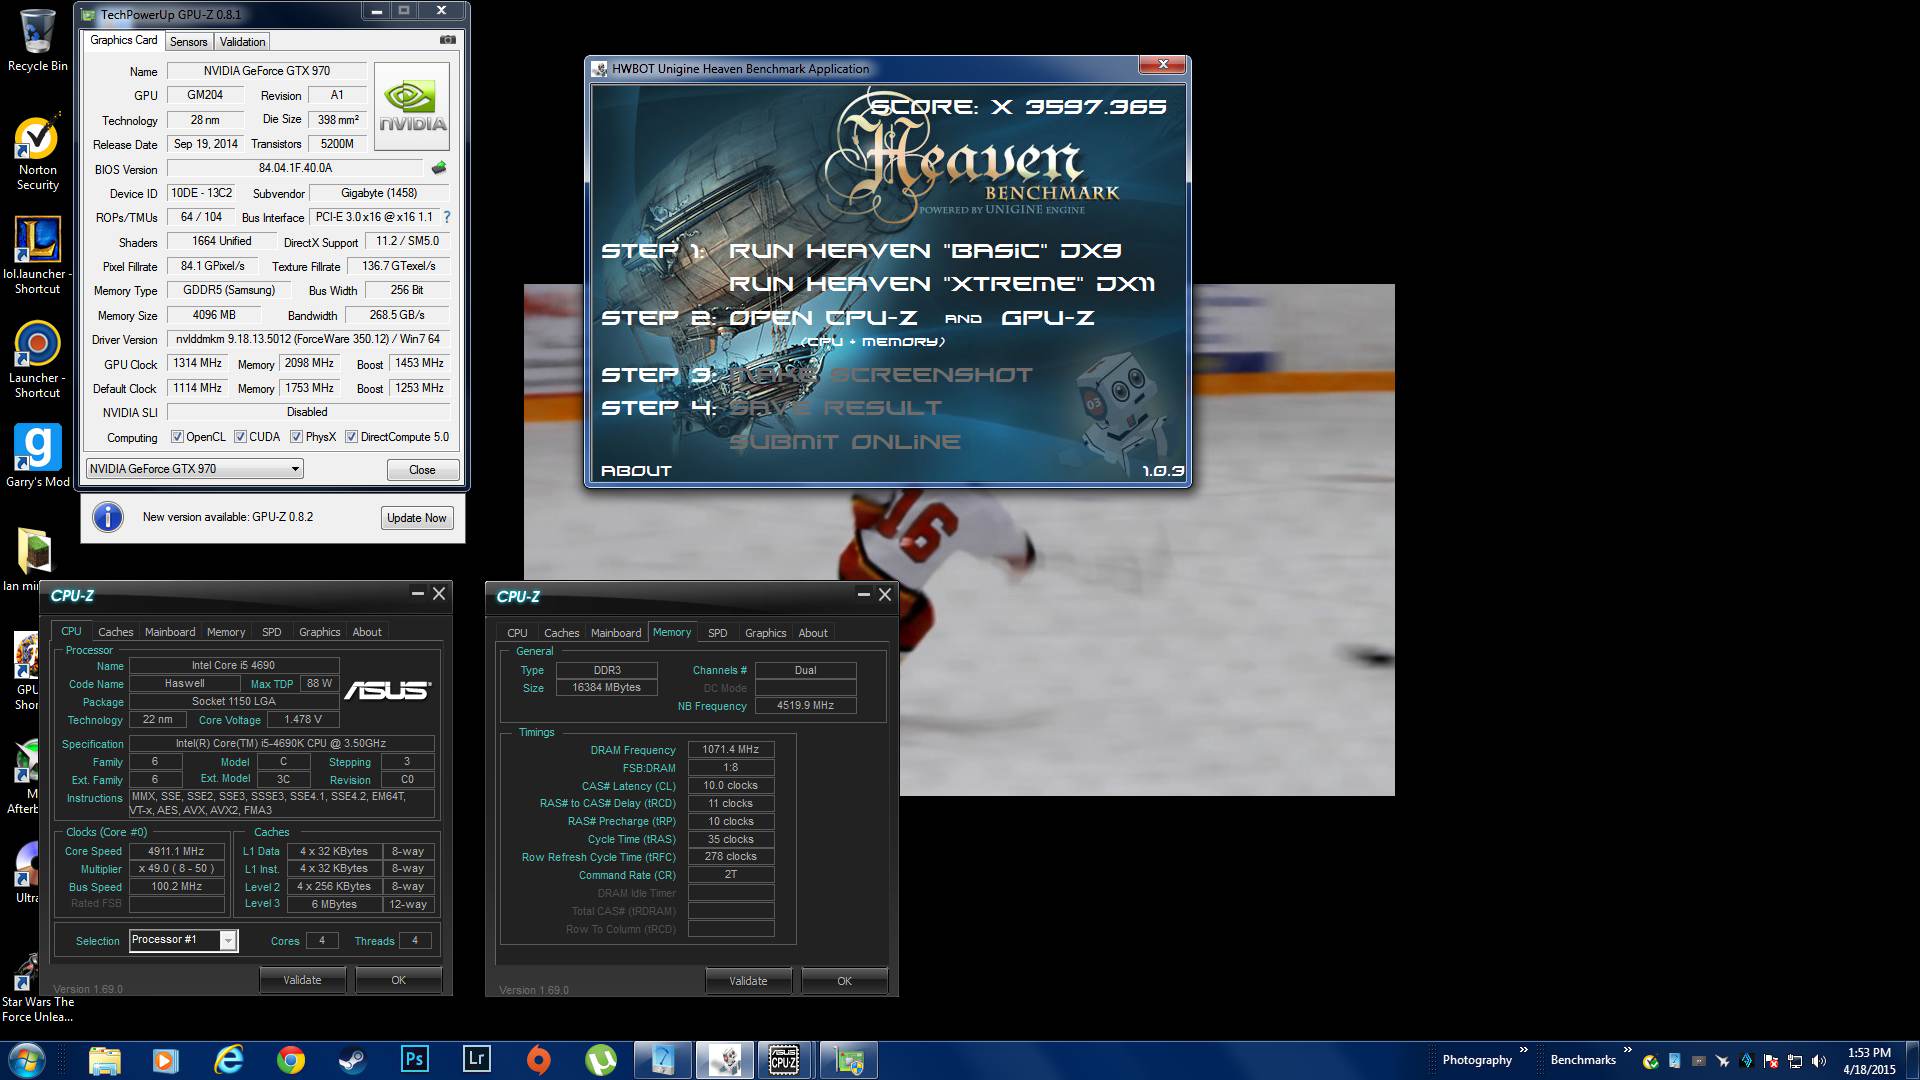1920x1080 pixels.
Task: Open Caches tab in left CPU-Z window
Action: point(115,632)
